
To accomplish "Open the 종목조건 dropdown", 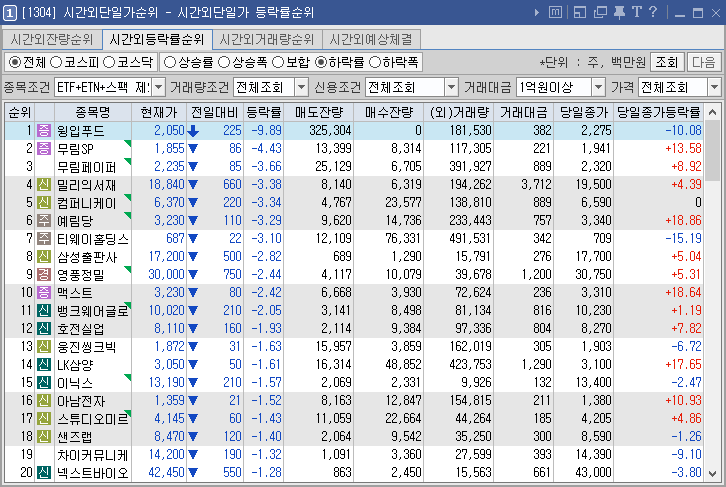I will pos(158,87).
